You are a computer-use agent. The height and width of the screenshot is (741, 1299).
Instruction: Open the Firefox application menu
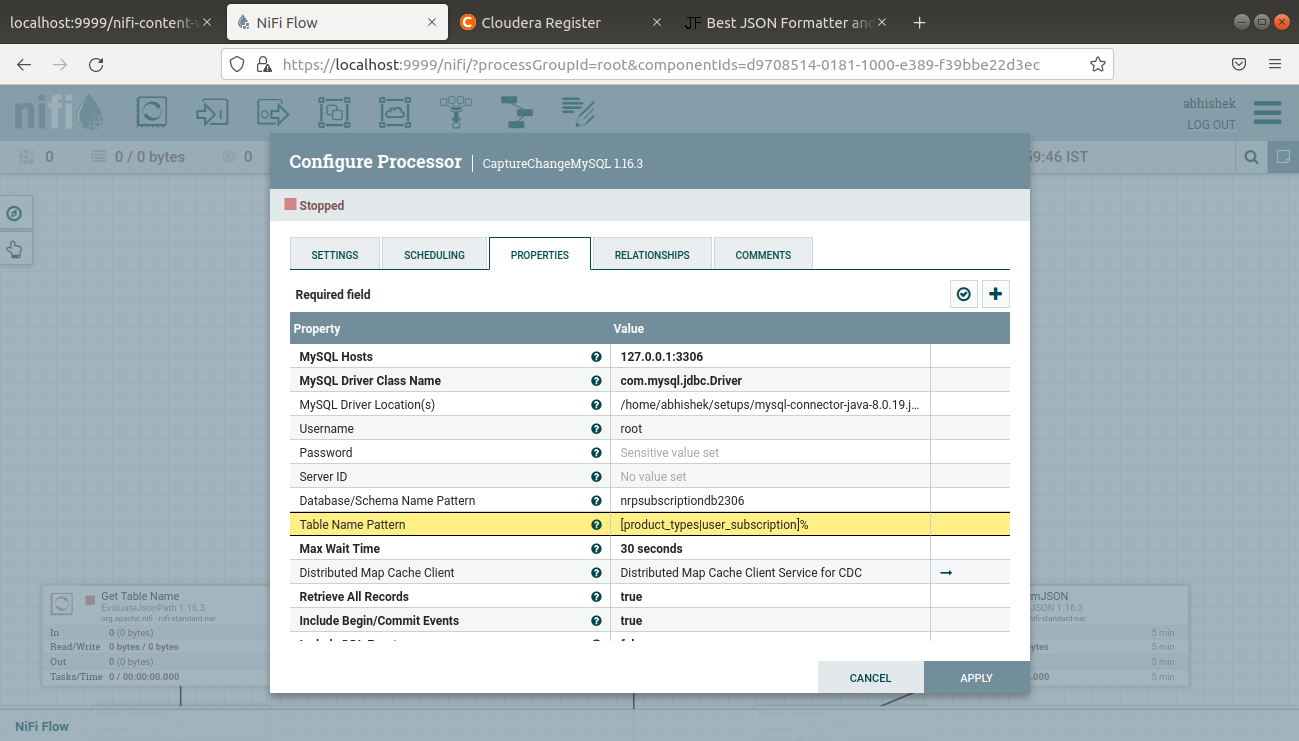pos(1275,63)
